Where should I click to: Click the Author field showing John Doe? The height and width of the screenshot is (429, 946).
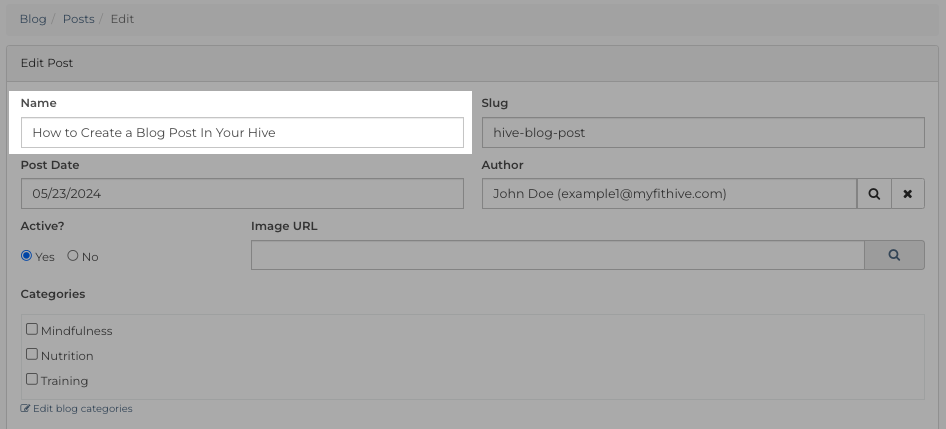tap(670, 194)
